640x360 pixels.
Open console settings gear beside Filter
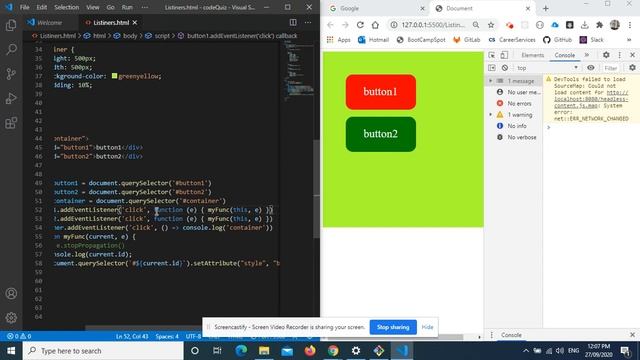(x=632, y=68)
